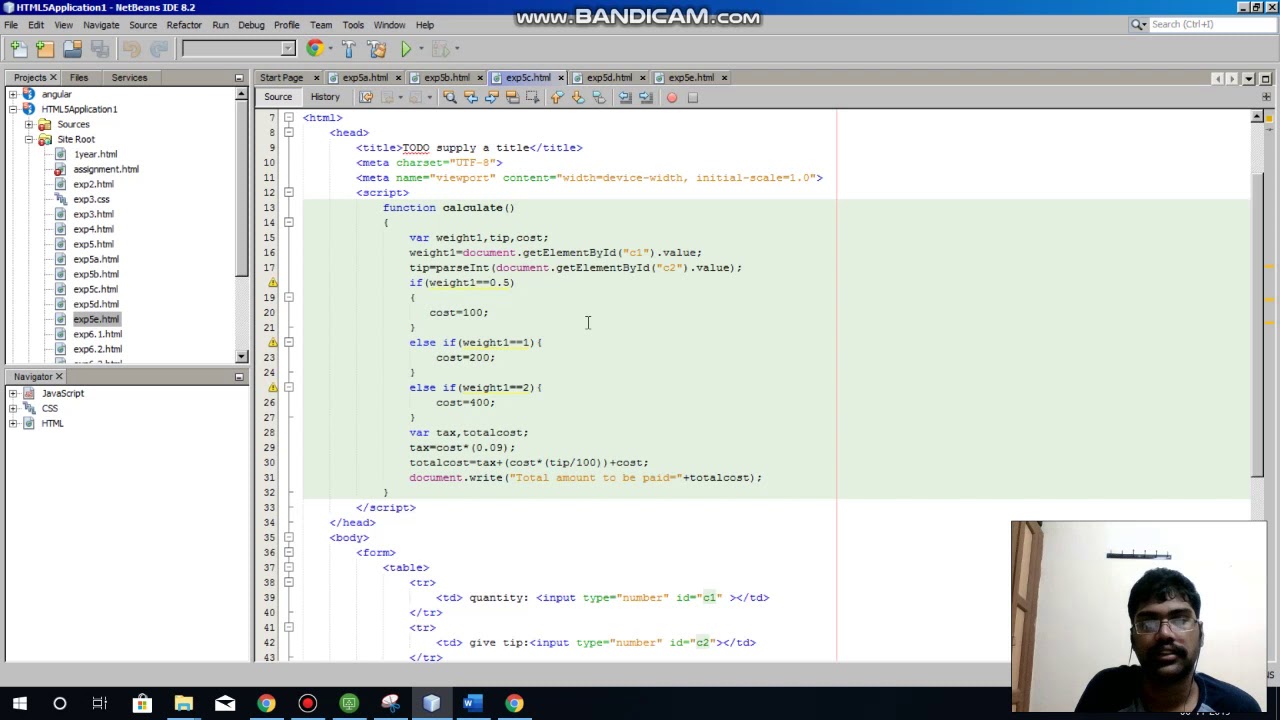Click the New Project toolbar icon
The height and width of the screenshot is (720, 1280).
45,48
